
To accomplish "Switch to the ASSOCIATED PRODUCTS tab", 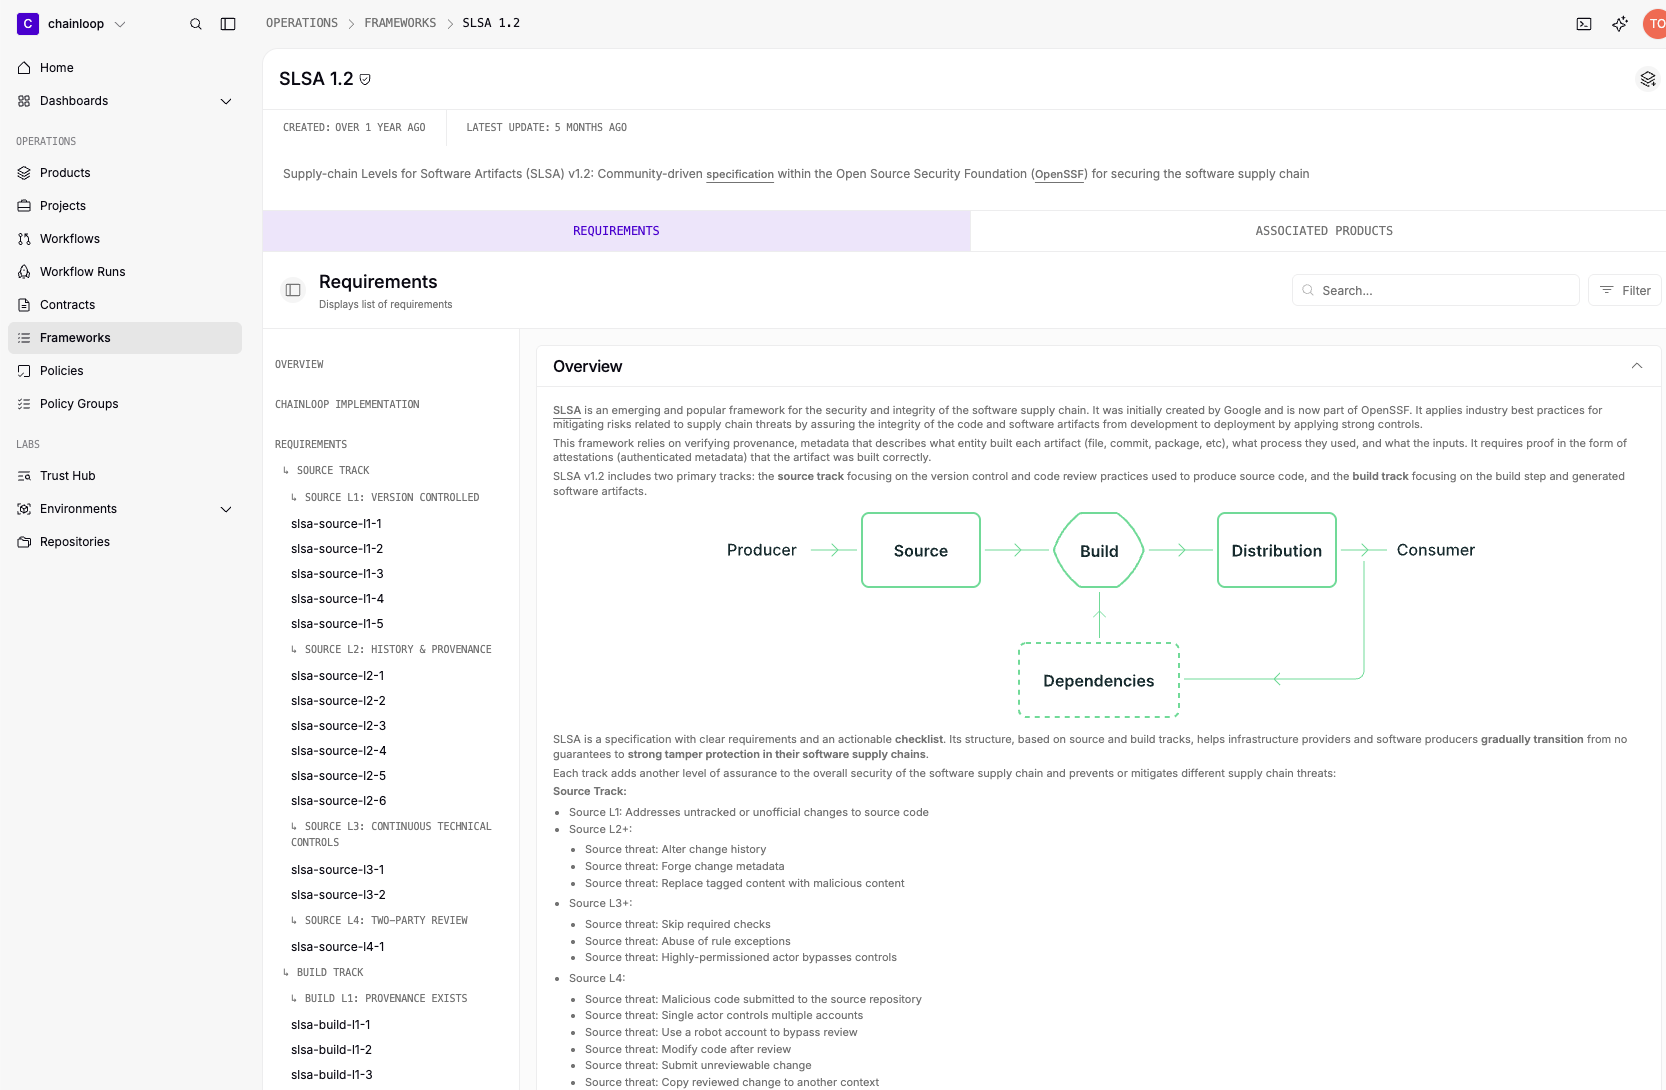I will tap(1324, 231).
